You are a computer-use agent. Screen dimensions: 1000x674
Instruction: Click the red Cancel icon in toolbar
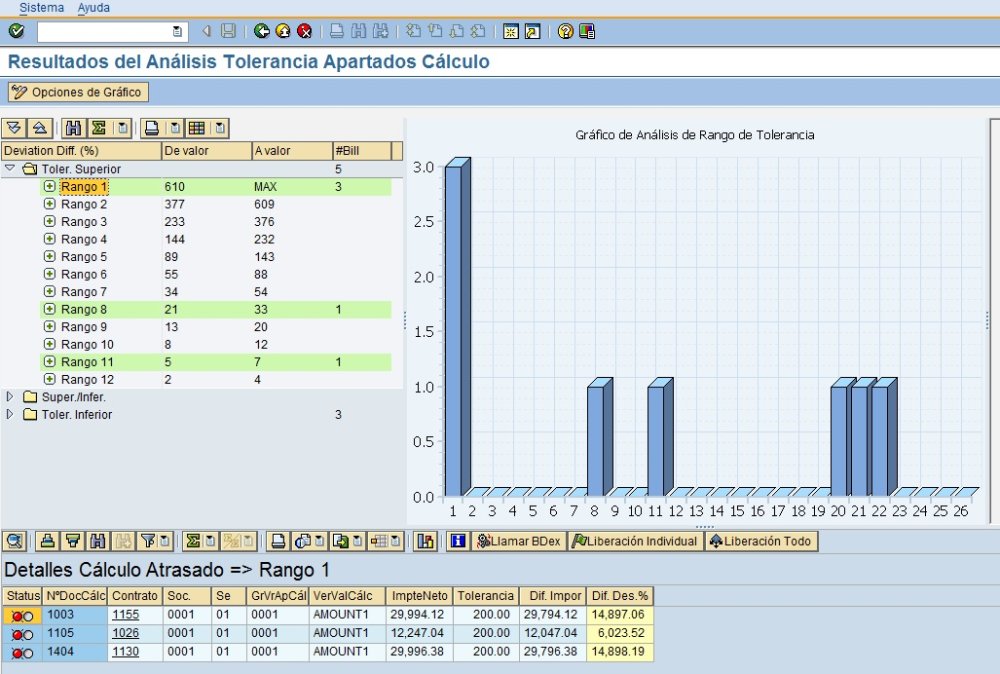(x=304, y=31)
